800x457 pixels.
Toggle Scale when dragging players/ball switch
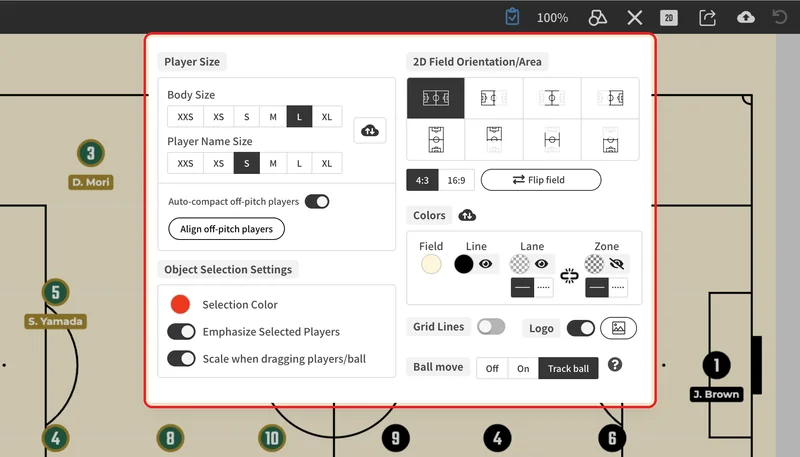[x=181, y=359]
